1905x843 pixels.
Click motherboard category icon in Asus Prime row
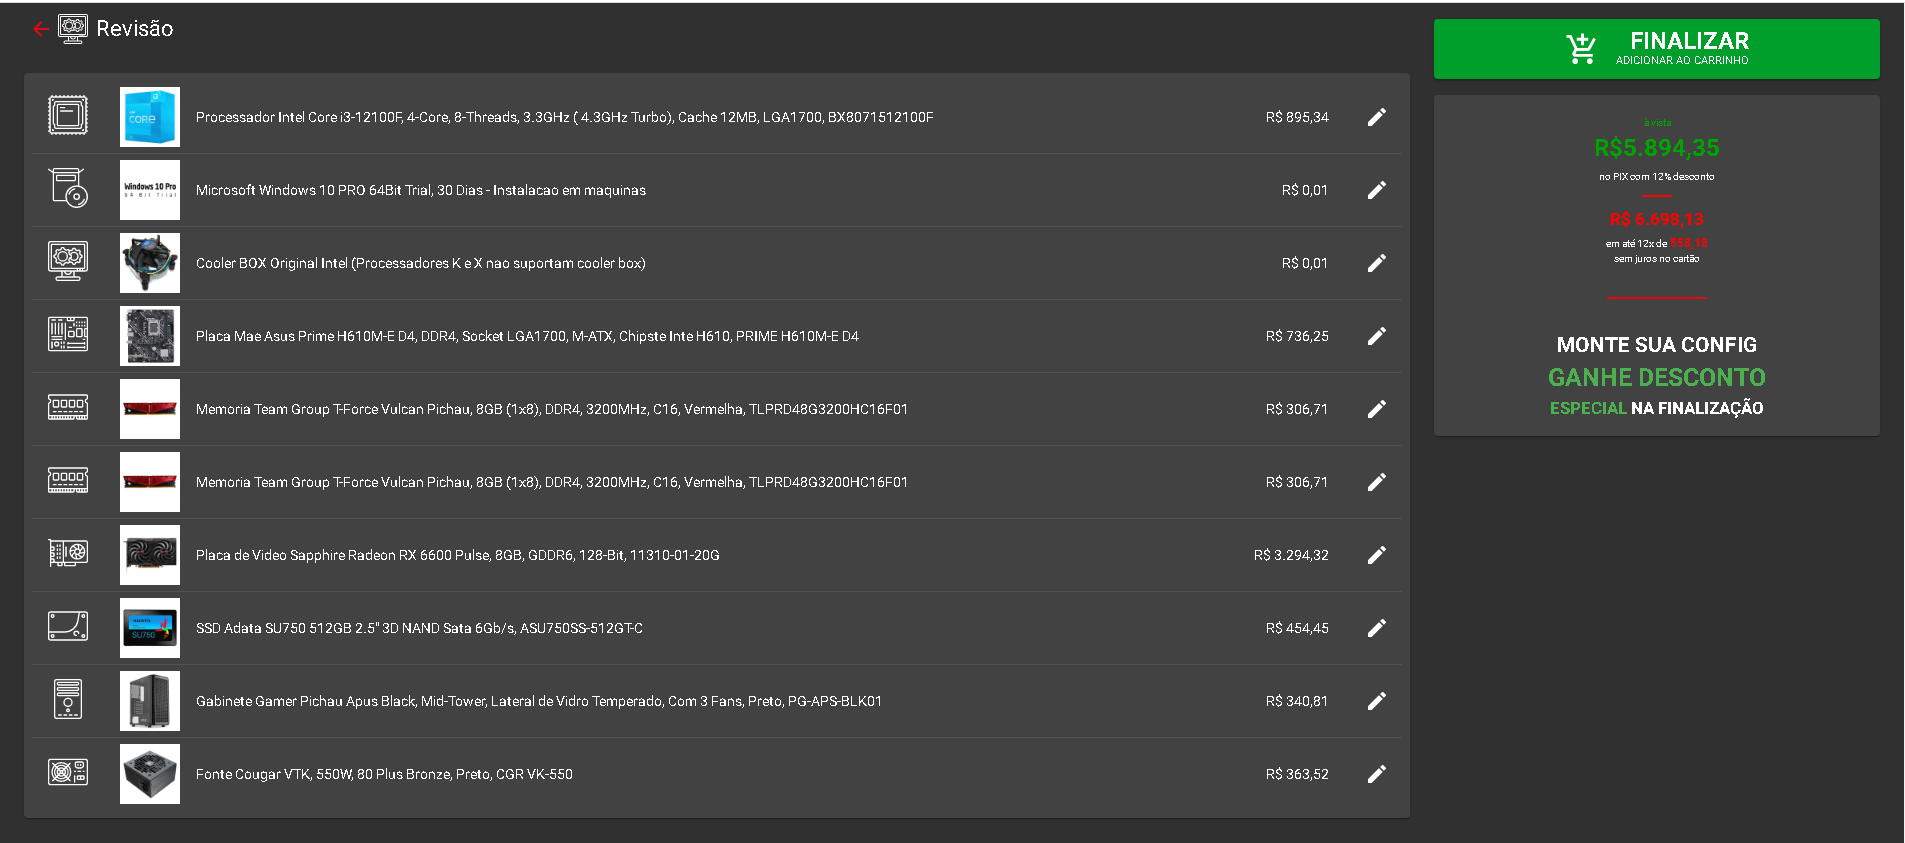click(x=68, y=334)
